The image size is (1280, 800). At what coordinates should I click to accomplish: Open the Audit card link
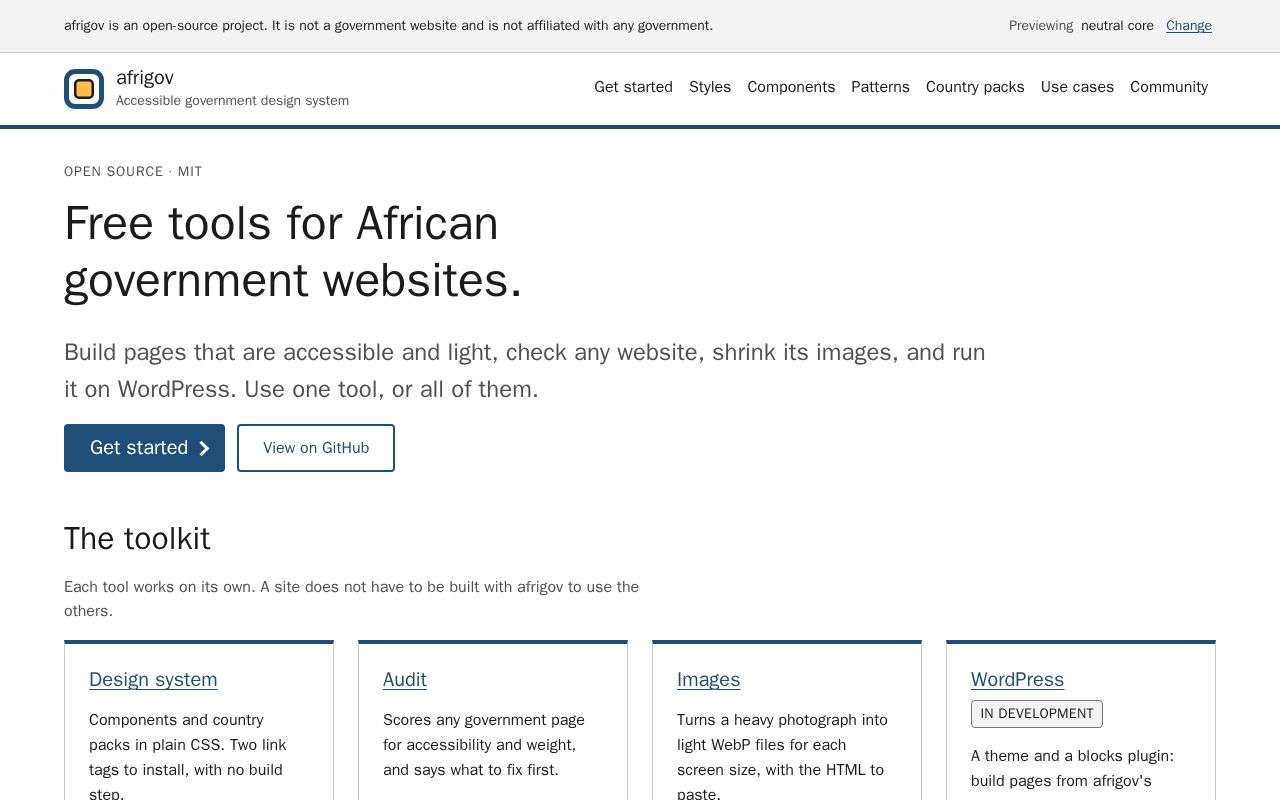click(x=405, y=679)
